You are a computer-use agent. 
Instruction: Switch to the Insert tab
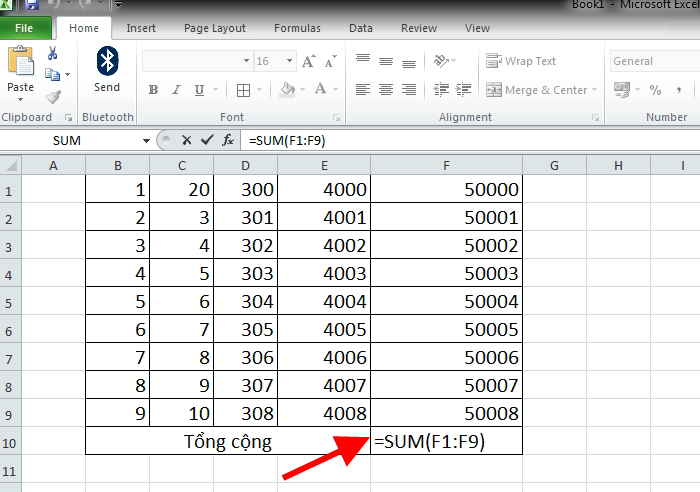[141, 28]
